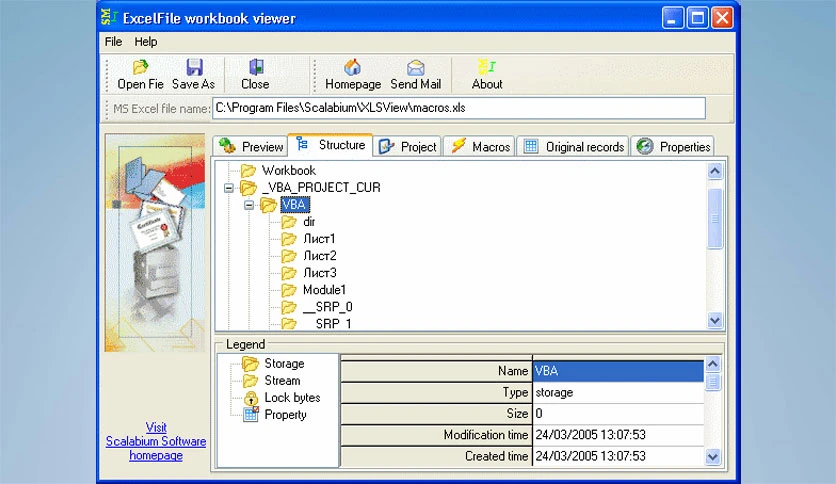Click the sidebar certificate artwork image
836x484 pixels.
tap(155, 243)
